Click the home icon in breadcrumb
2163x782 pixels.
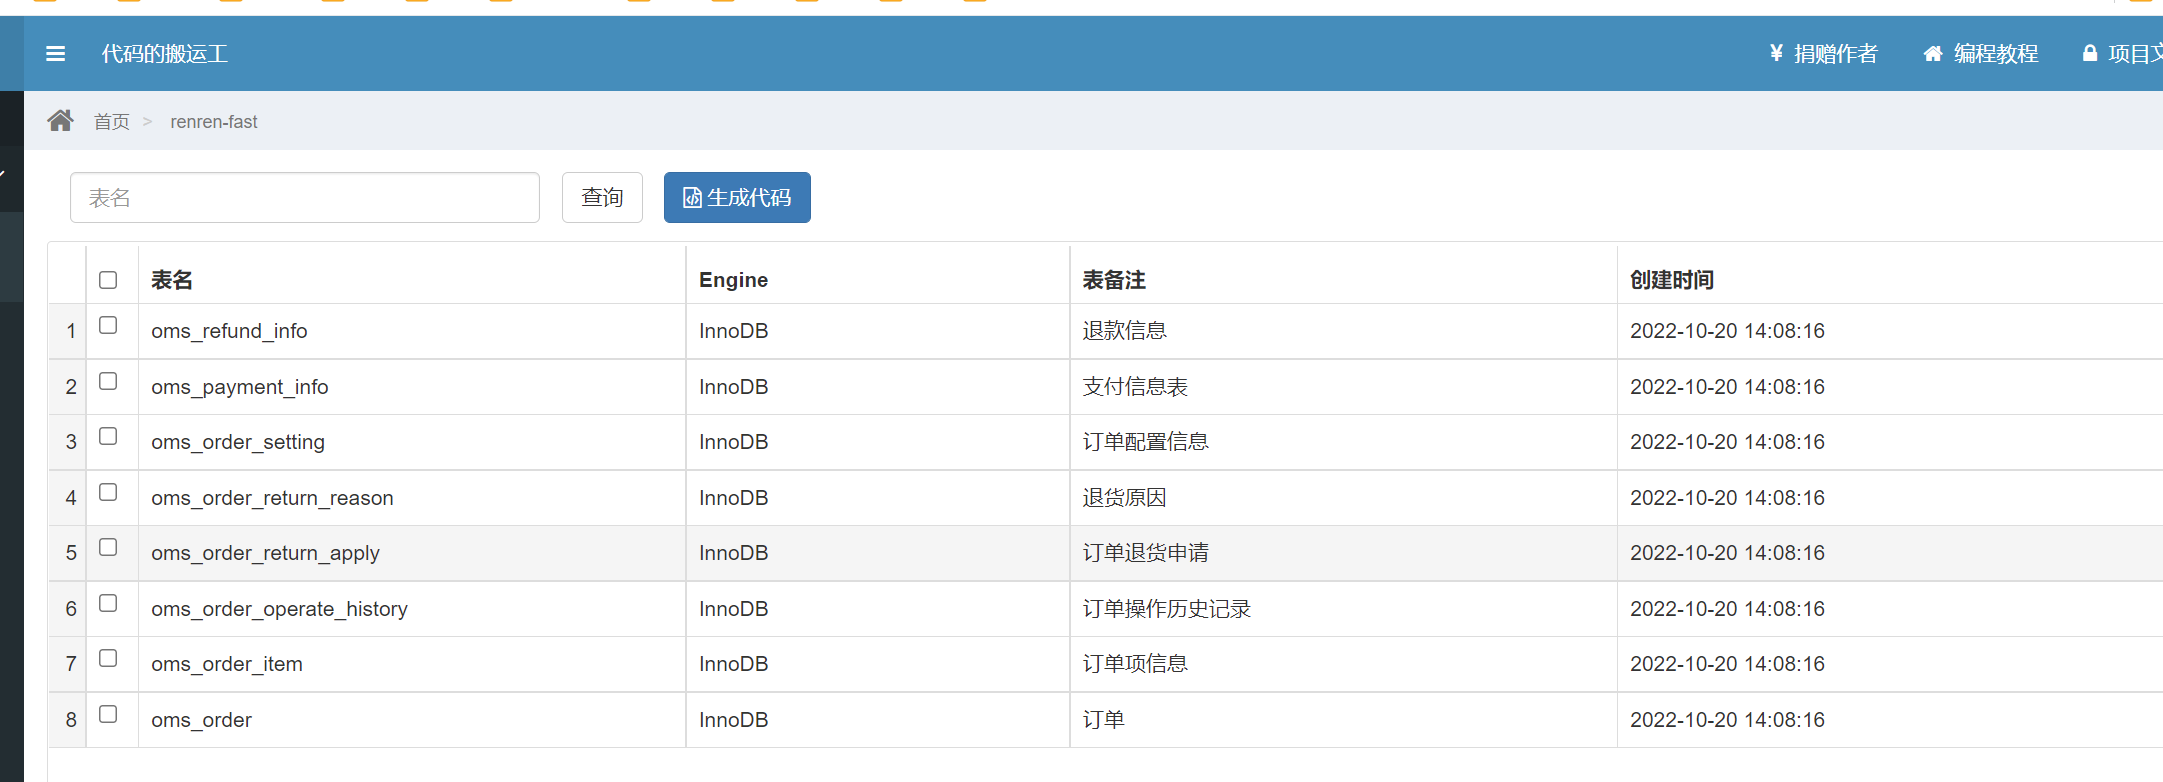tap(60, 121)
